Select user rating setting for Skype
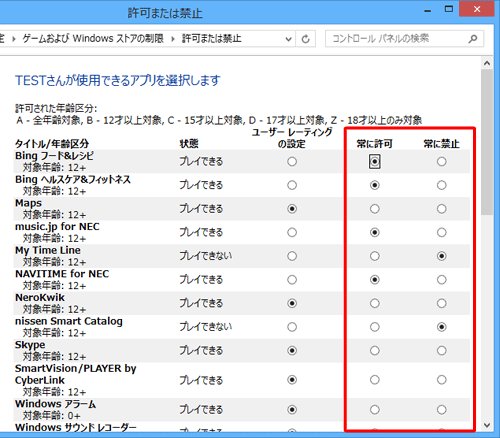Screen dimensions: 500x438 (292, 351)
